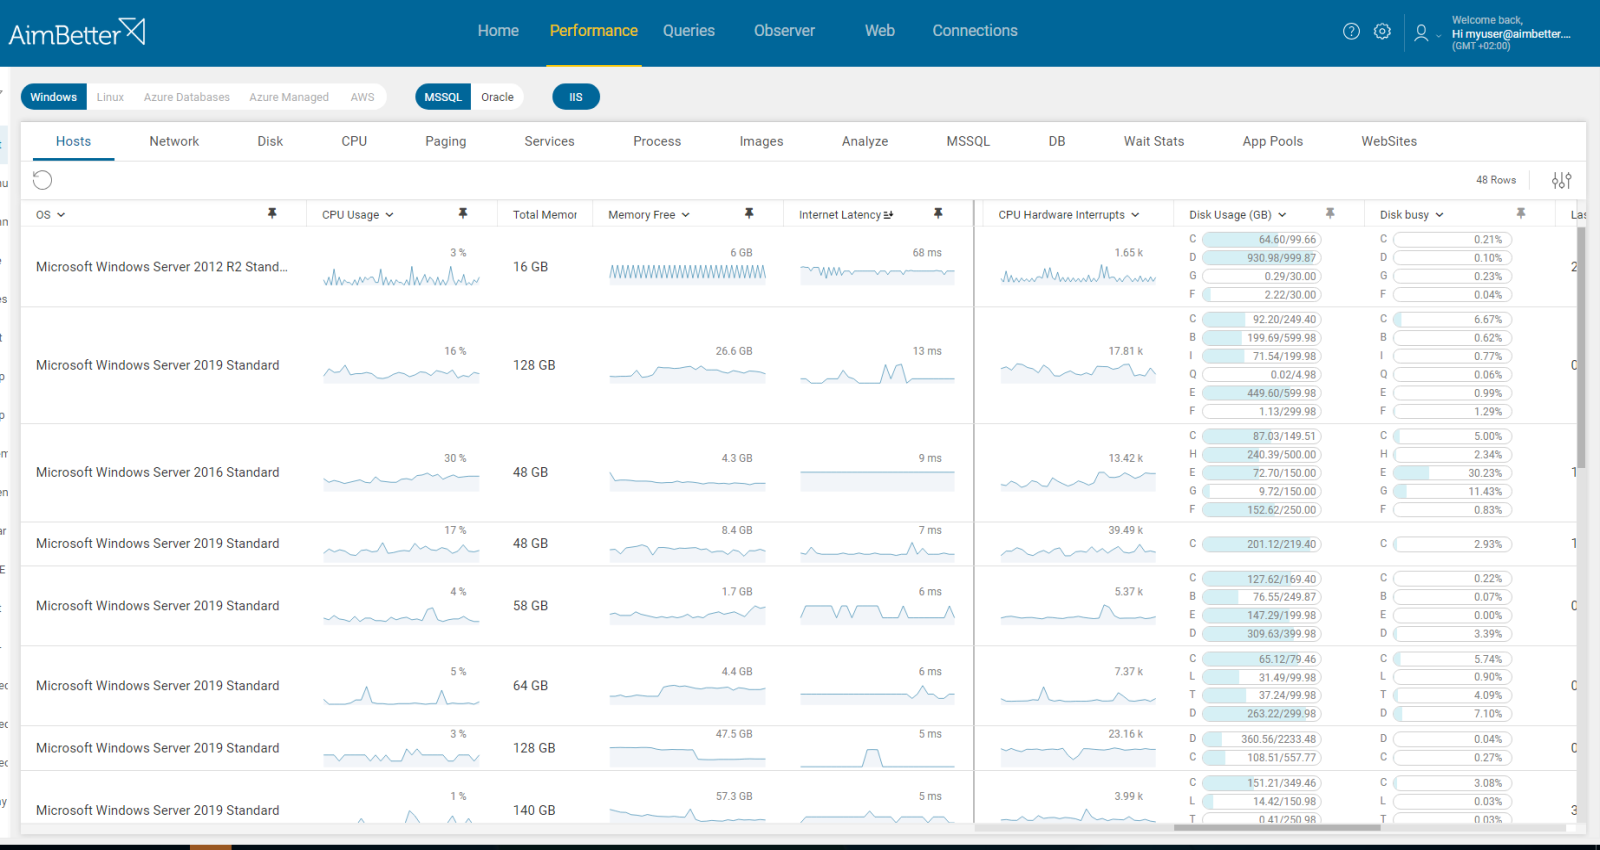Pin the OS column
1600x850 pixels.
click(272, 213)
